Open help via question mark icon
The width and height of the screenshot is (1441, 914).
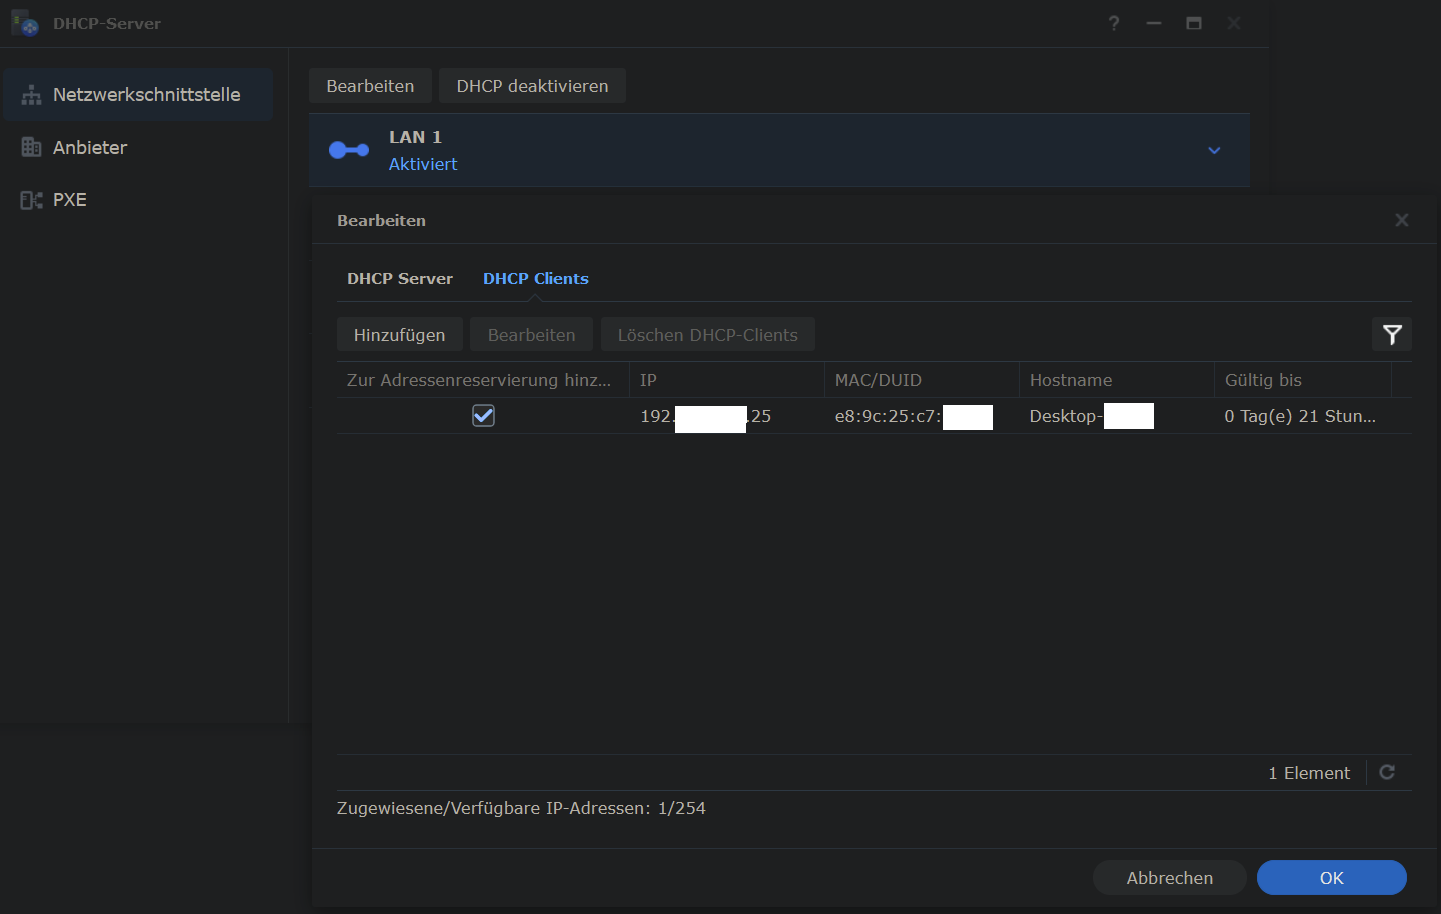click(1114, 23)
